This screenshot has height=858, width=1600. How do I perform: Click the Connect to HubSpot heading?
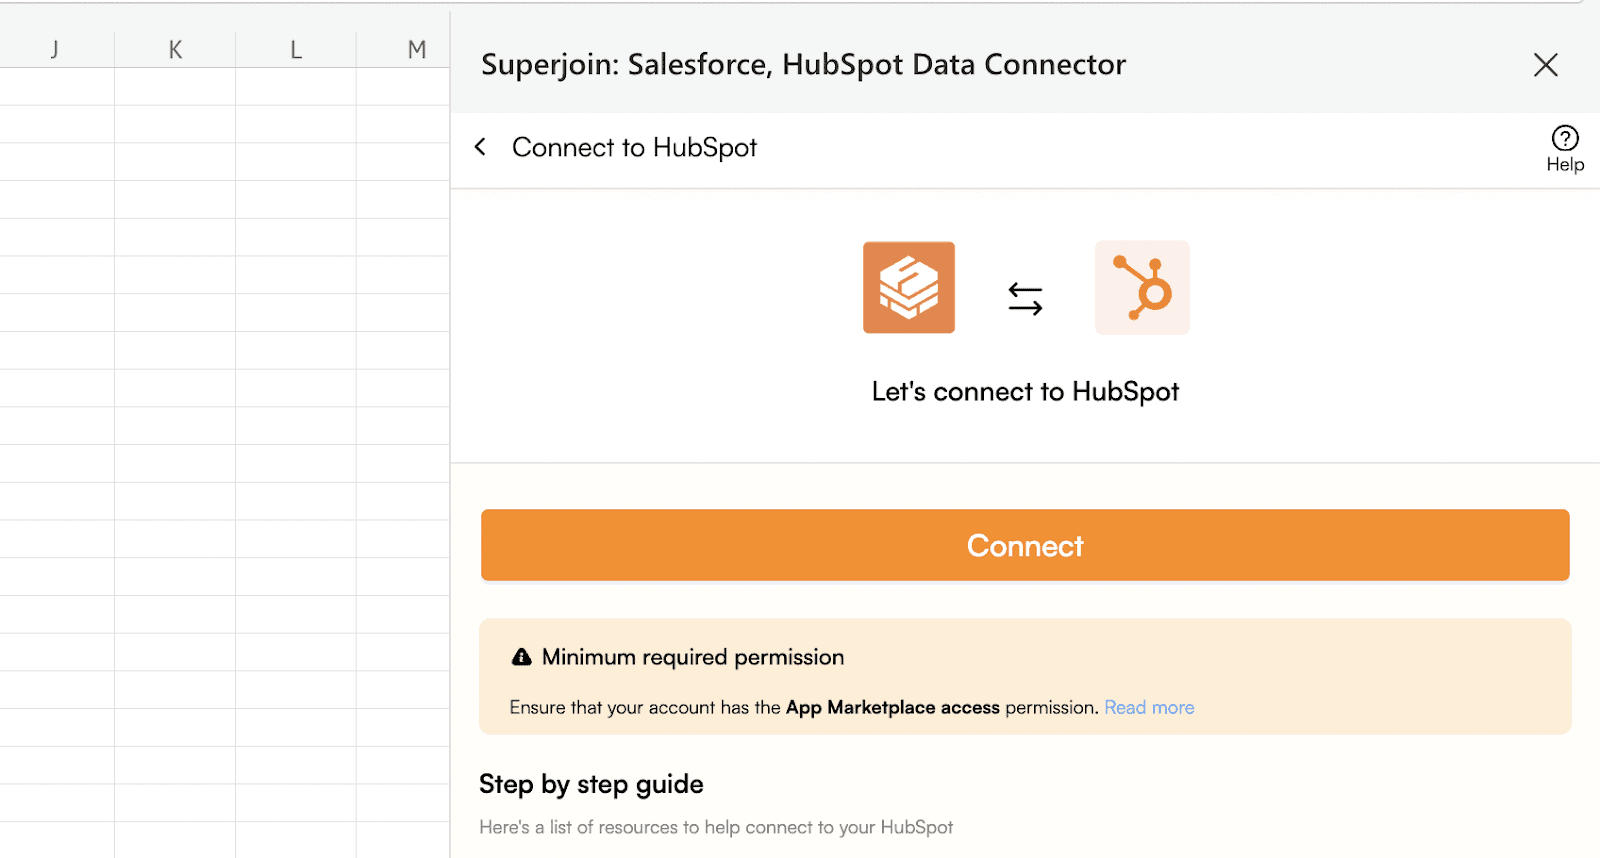(634, 147)
